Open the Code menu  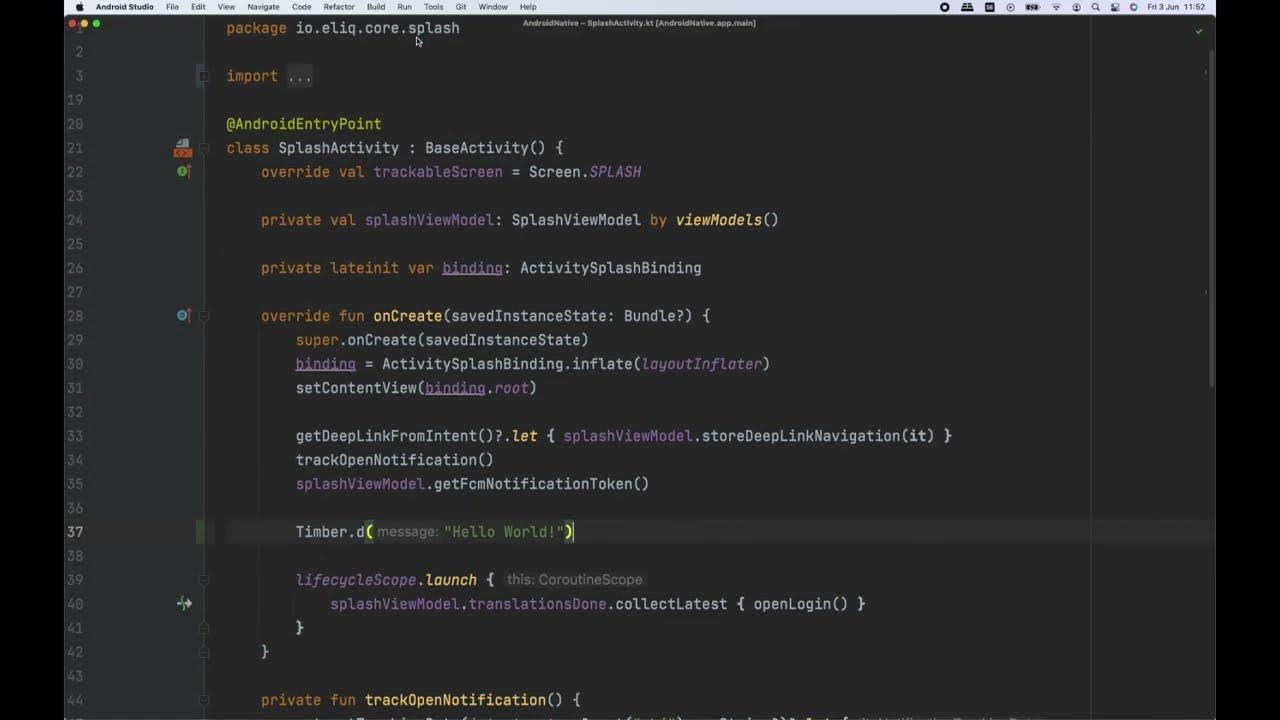tap(301, 7)
